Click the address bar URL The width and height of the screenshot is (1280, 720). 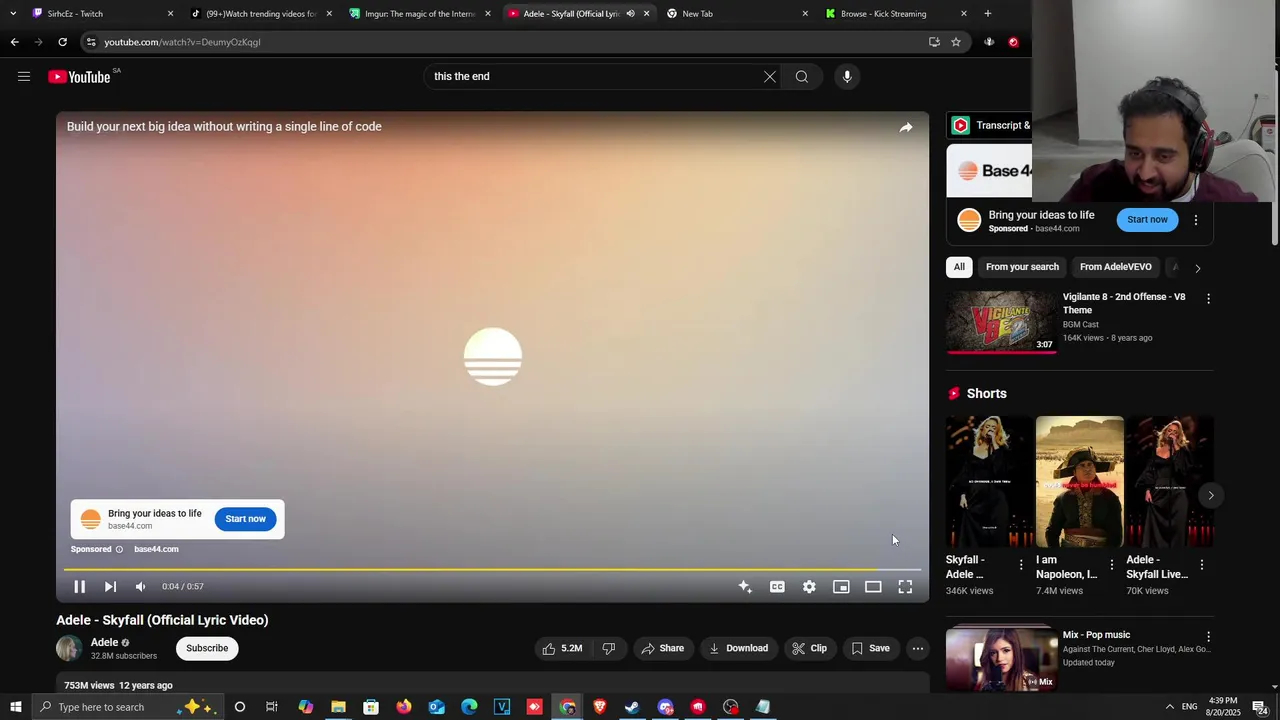click(182, 42)
